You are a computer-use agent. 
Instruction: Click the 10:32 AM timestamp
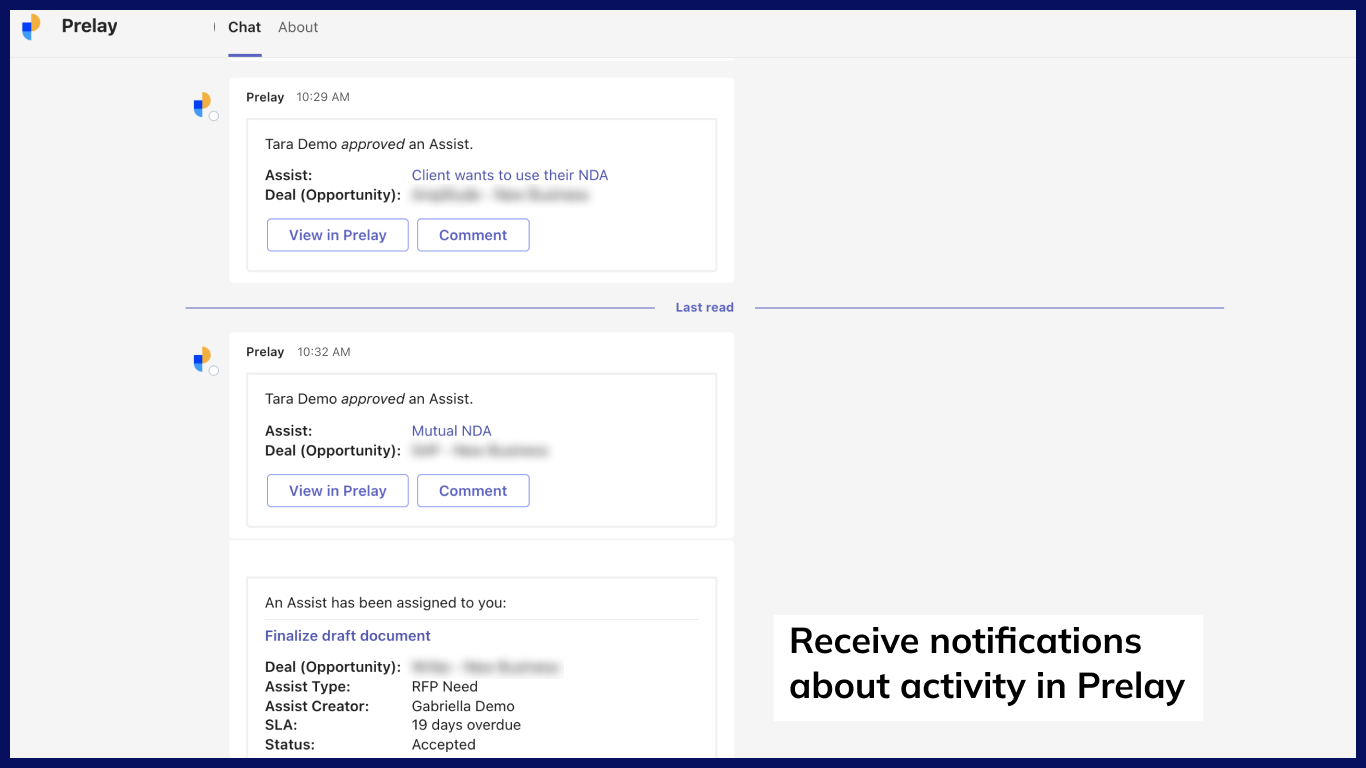coord(323,352)
